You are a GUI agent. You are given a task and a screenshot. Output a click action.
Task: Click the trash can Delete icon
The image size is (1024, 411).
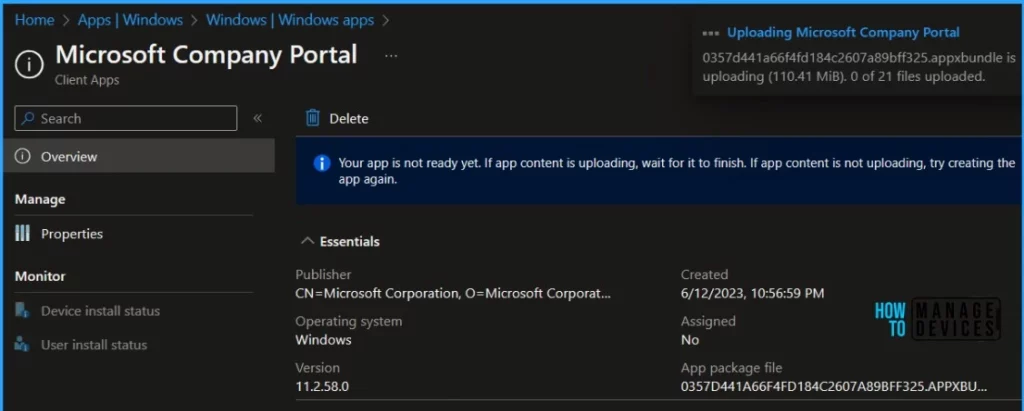(x=313, y=118)
